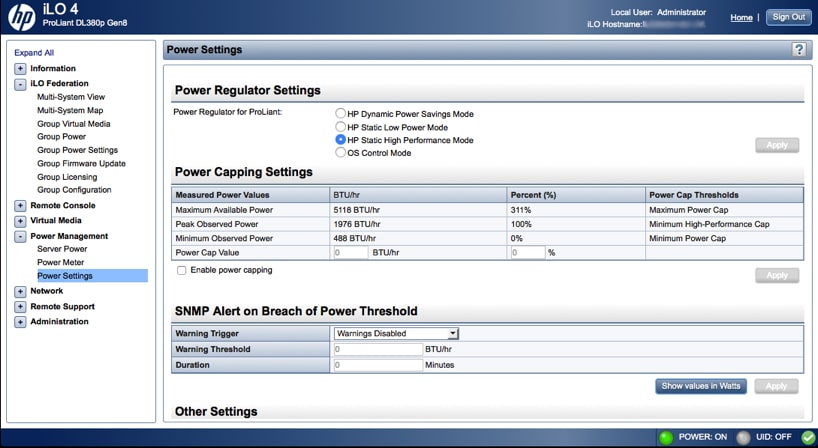The width and height of the screenshot is (818, 448).
Task: Click the Home link
Action: (741, 17)
